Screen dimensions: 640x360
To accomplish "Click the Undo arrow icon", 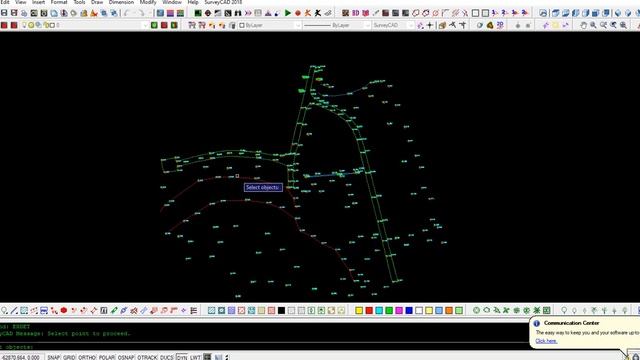I will (127, 13).
